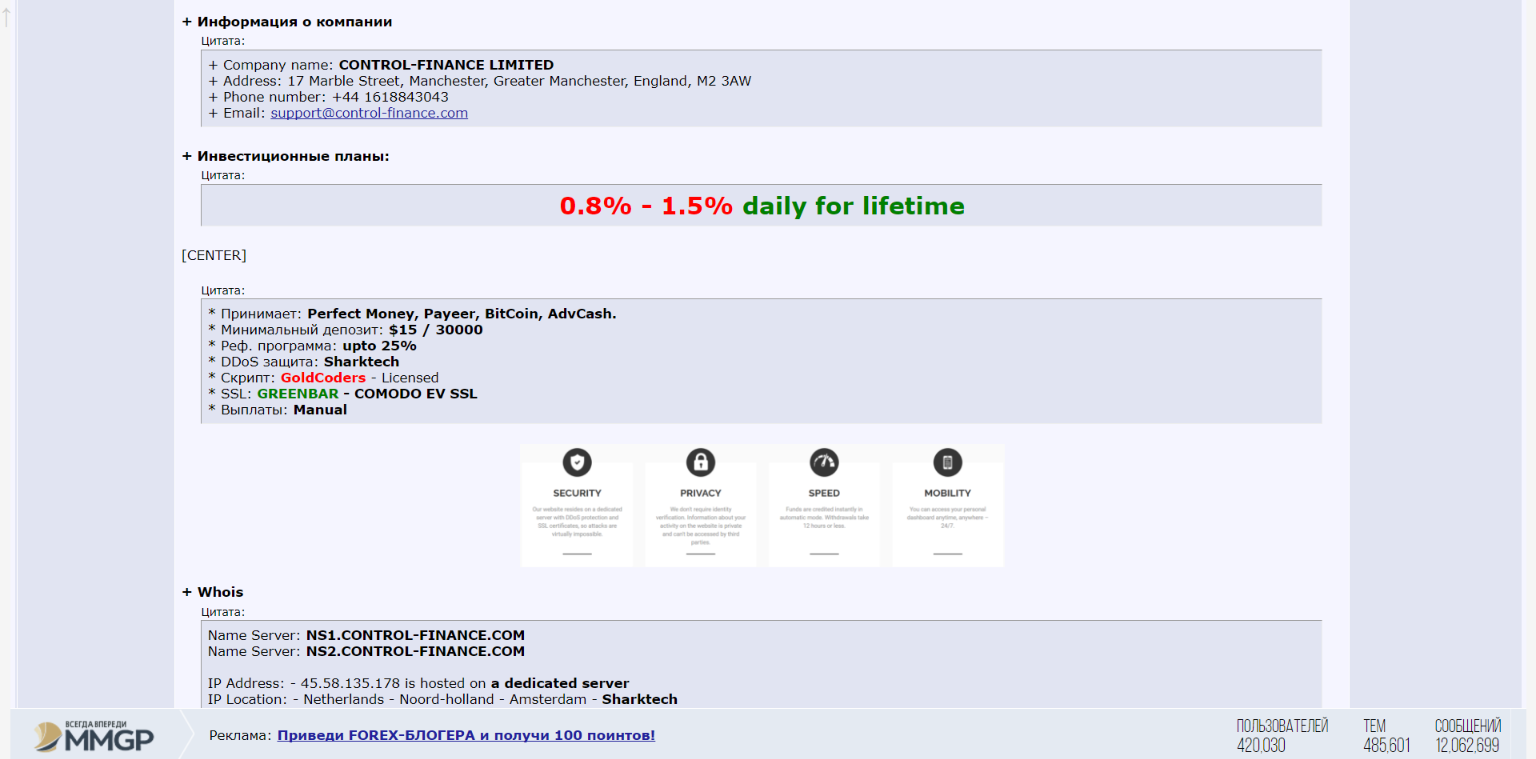The height and width of the screenshot is (759, 1536).
Task: Click the ПОЛЬЗОВАТЕЛЕЙ 420,030 counter
Action: pos(1283,735)
